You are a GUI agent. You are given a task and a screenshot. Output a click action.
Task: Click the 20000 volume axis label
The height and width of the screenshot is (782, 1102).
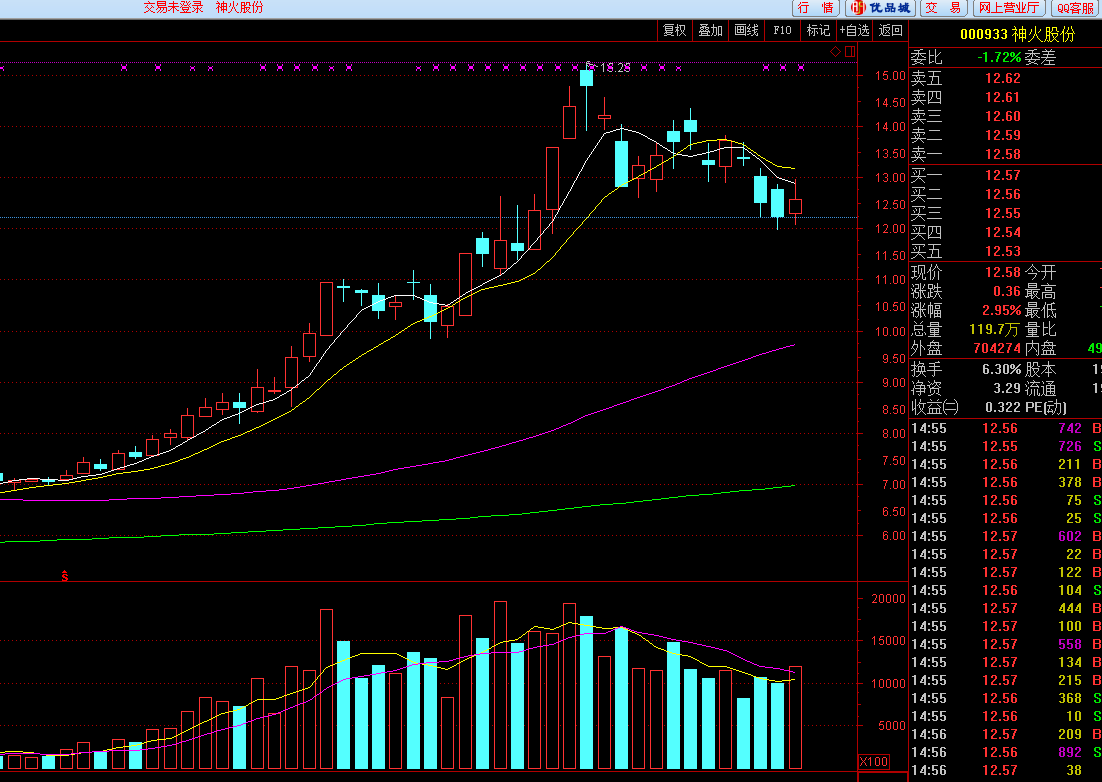tap(888, 599)
